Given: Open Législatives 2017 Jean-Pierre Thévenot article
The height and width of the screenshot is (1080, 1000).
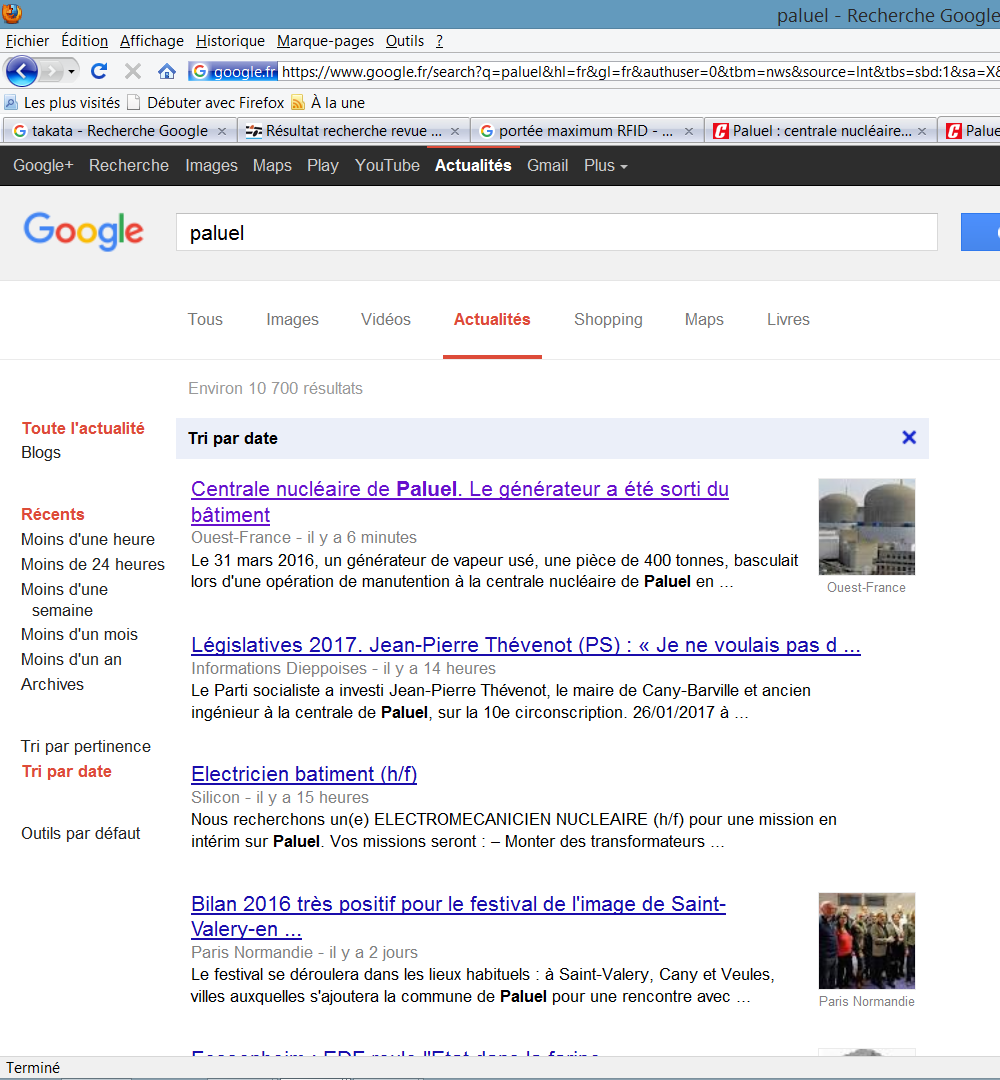Looking at the screenshot, I should 525,645.
